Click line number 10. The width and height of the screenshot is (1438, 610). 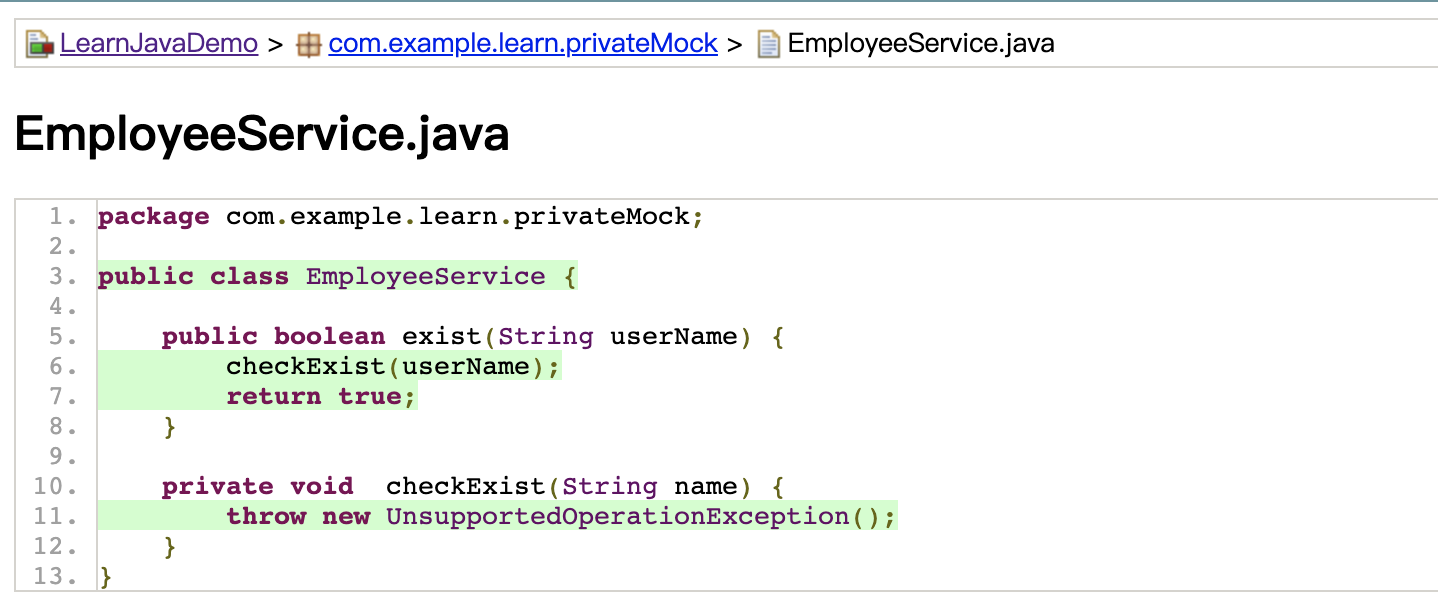click(x=55, y=487)
